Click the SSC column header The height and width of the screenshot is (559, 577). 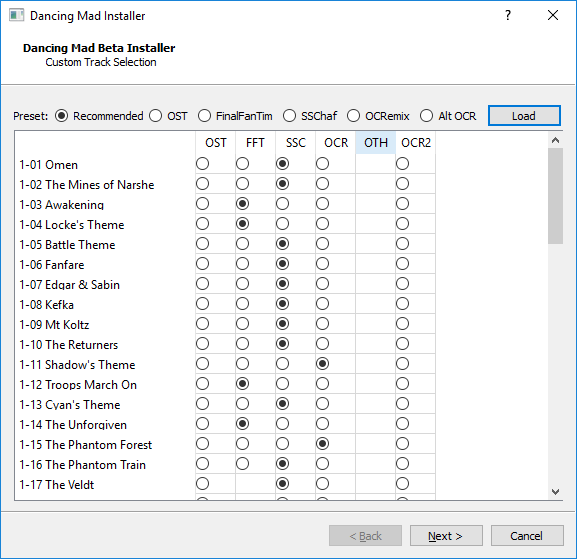pyautogui.click(x=295, y=143)
